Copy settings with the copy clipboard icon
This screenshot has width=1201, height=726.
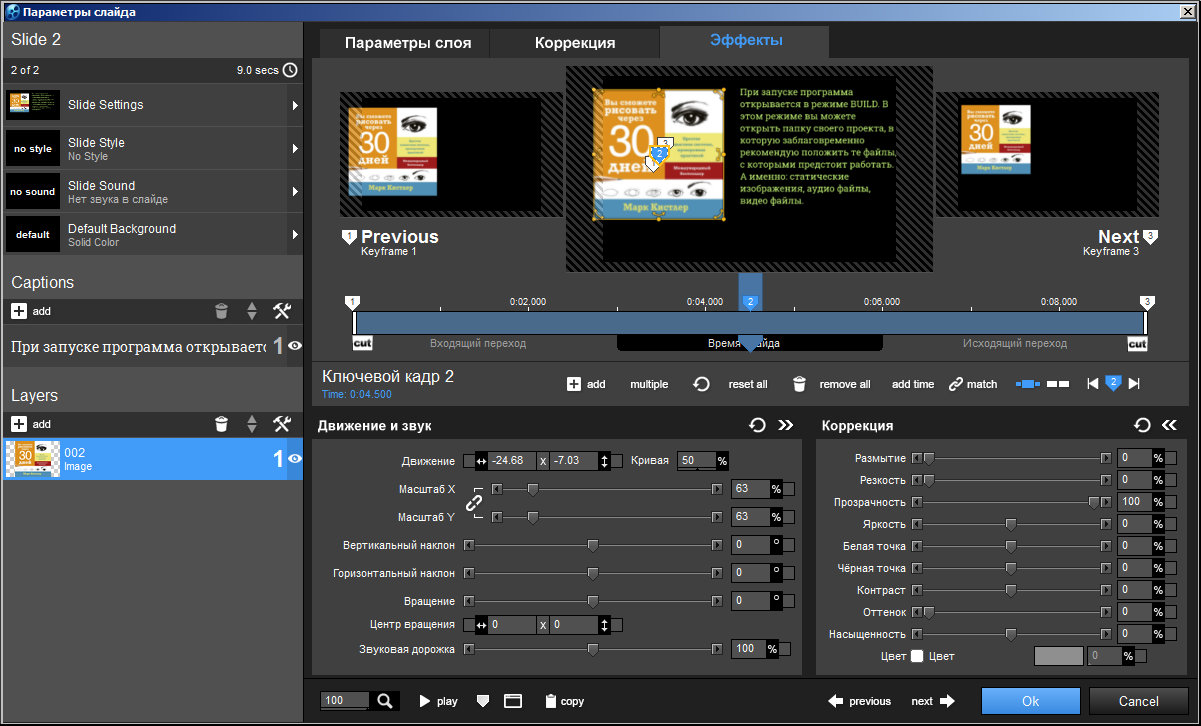coord(551,701)
